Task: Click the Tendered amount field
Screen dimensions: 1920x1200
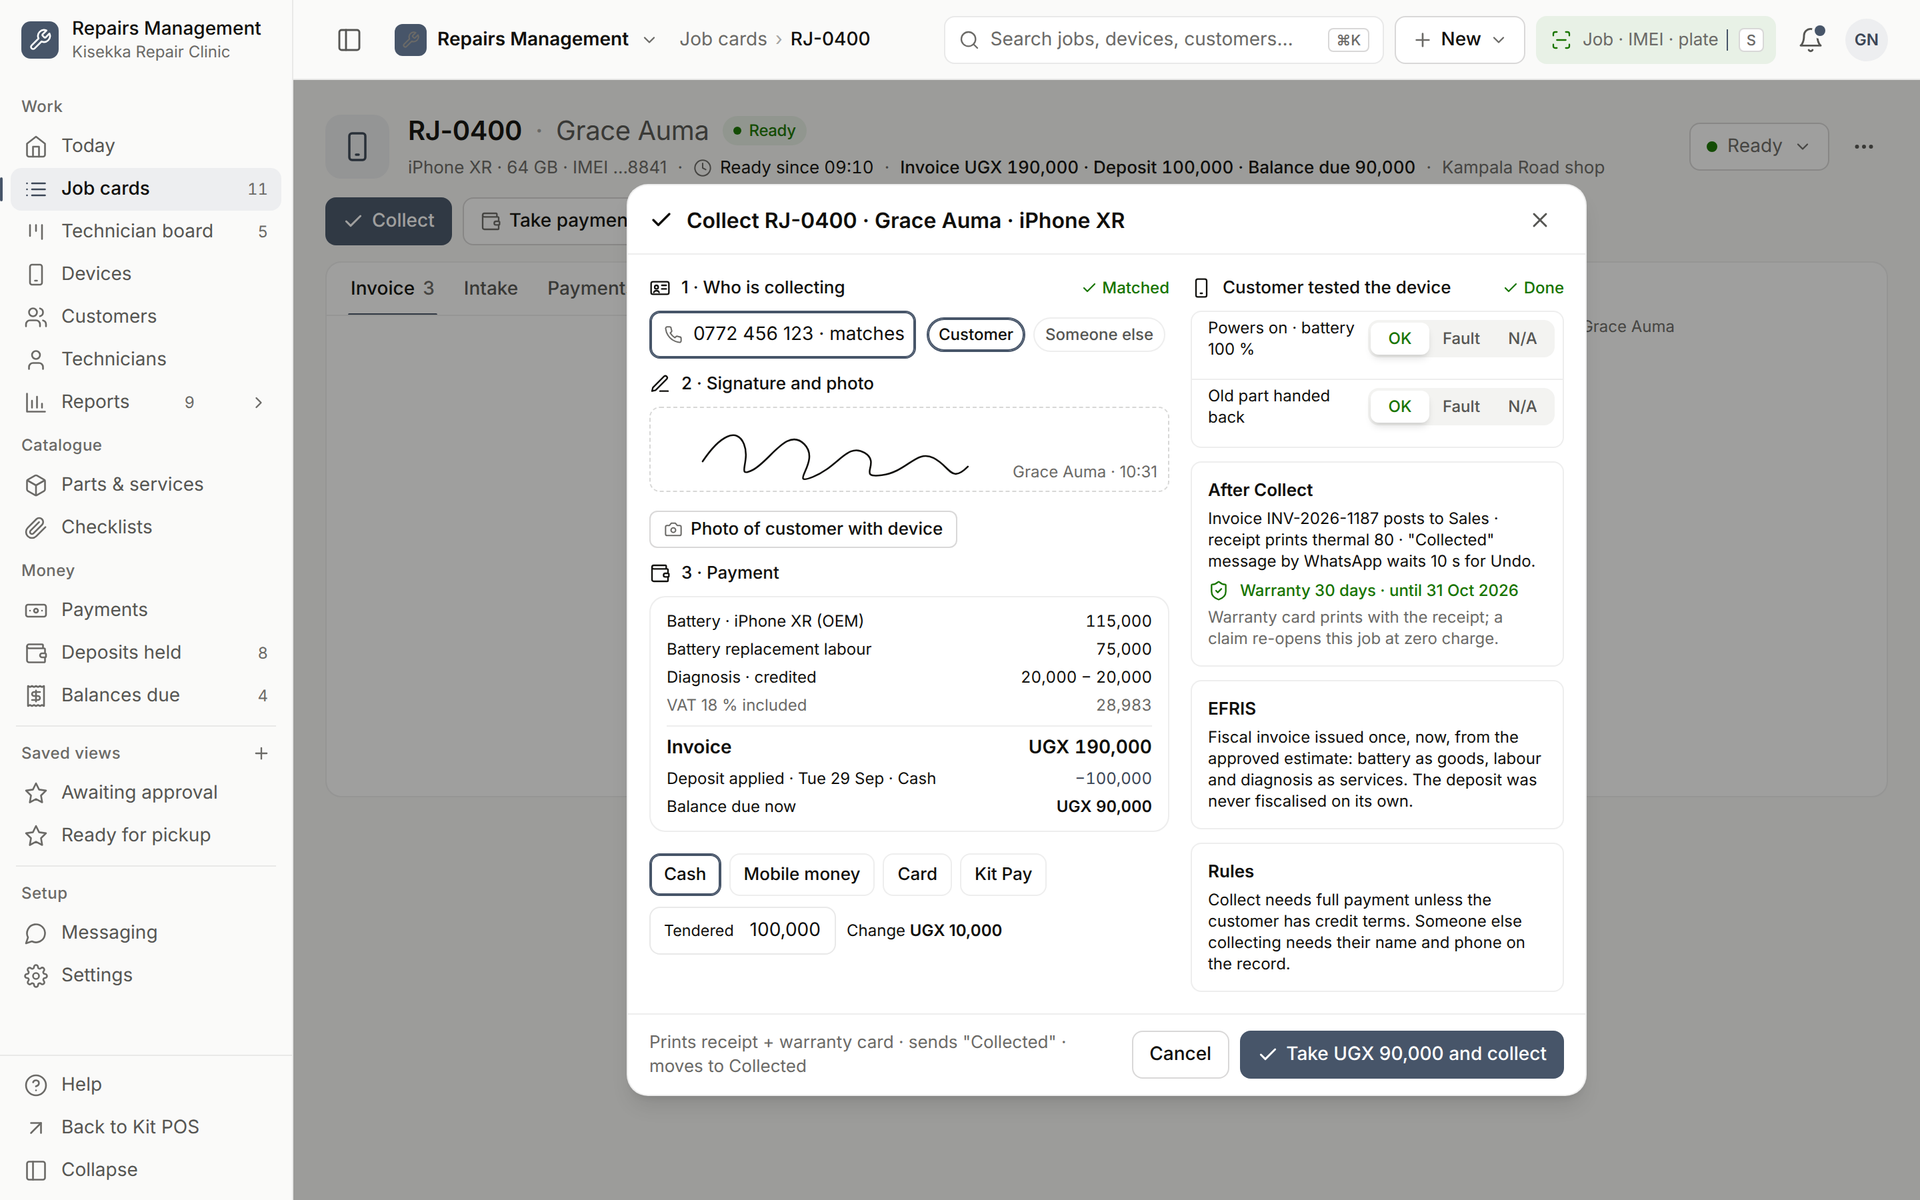Action: coord(742,930)
